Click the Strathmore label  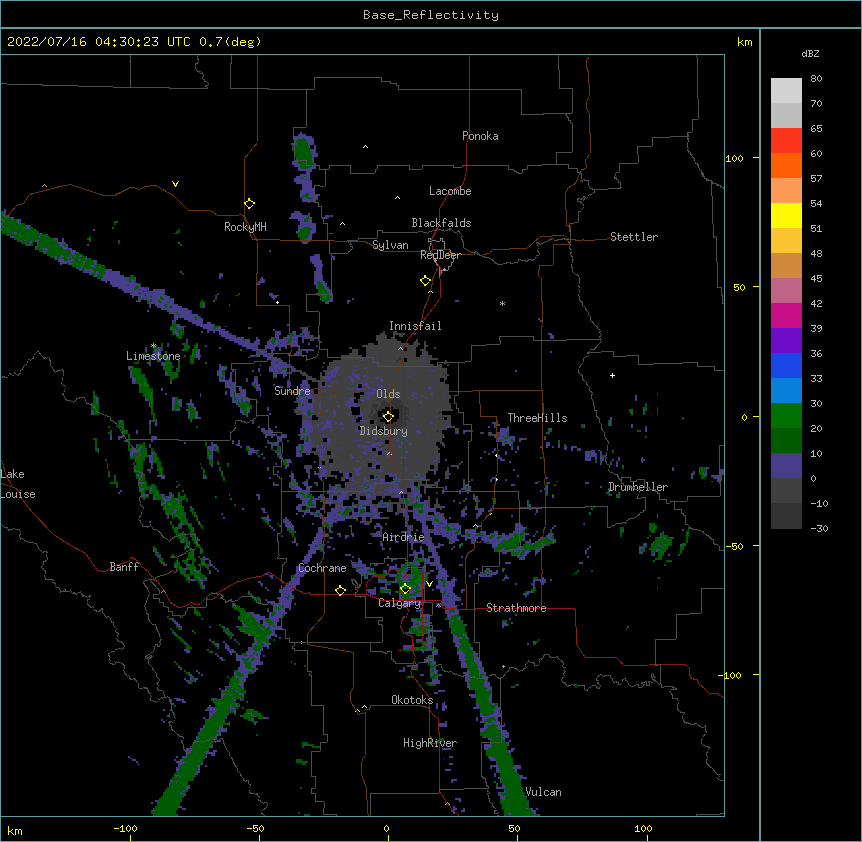(x=516, y=608)
